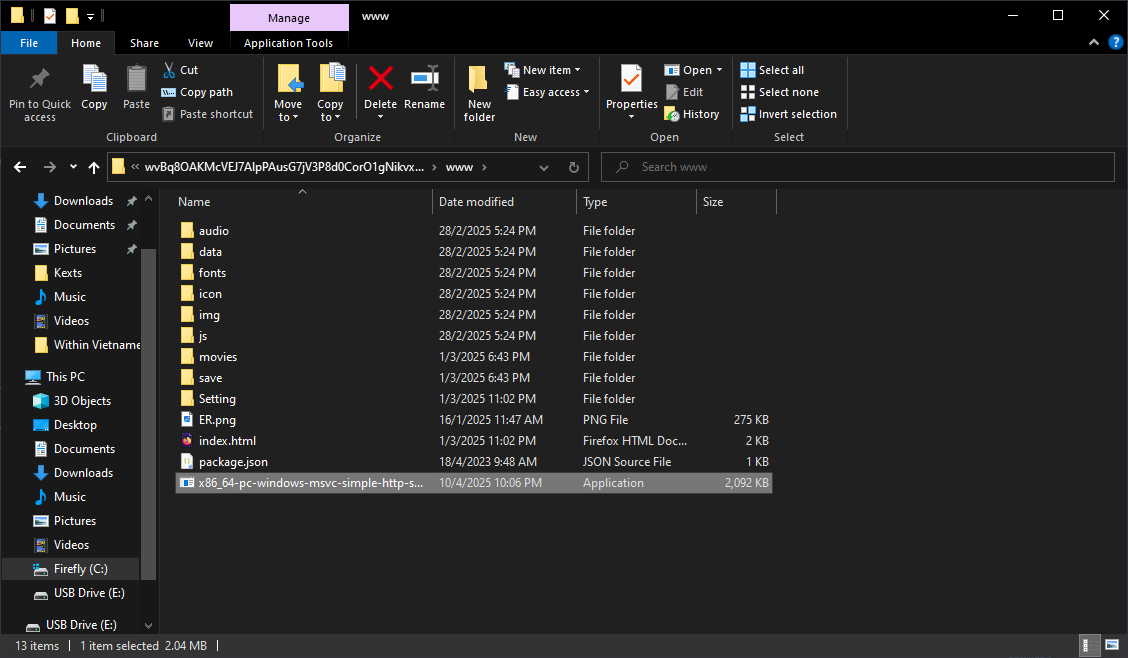Click the Rename icon in ribbon

[x=424, y=80]
